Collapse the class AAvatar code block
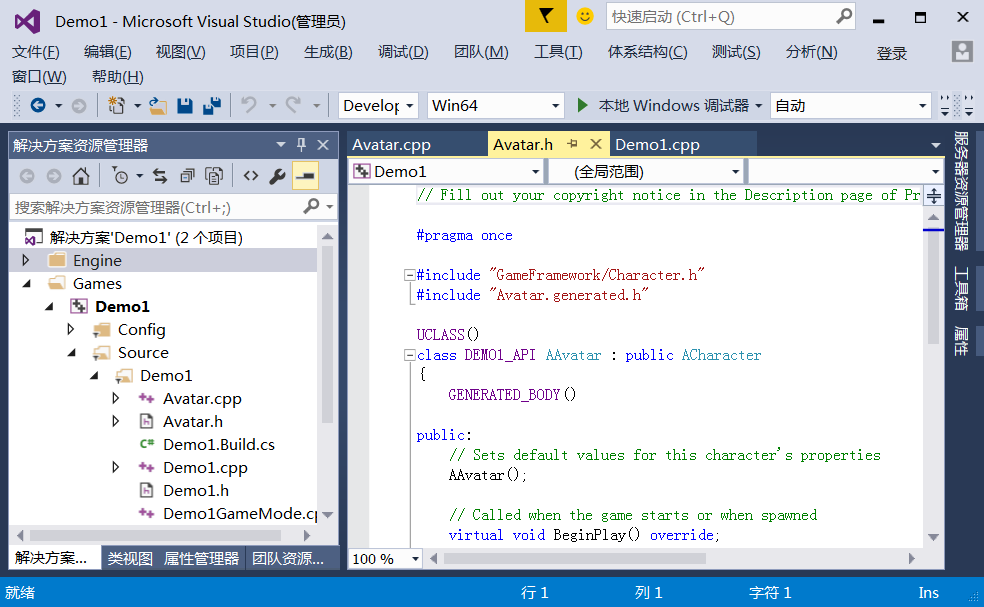984x607 pixels. tap(410, 355)
